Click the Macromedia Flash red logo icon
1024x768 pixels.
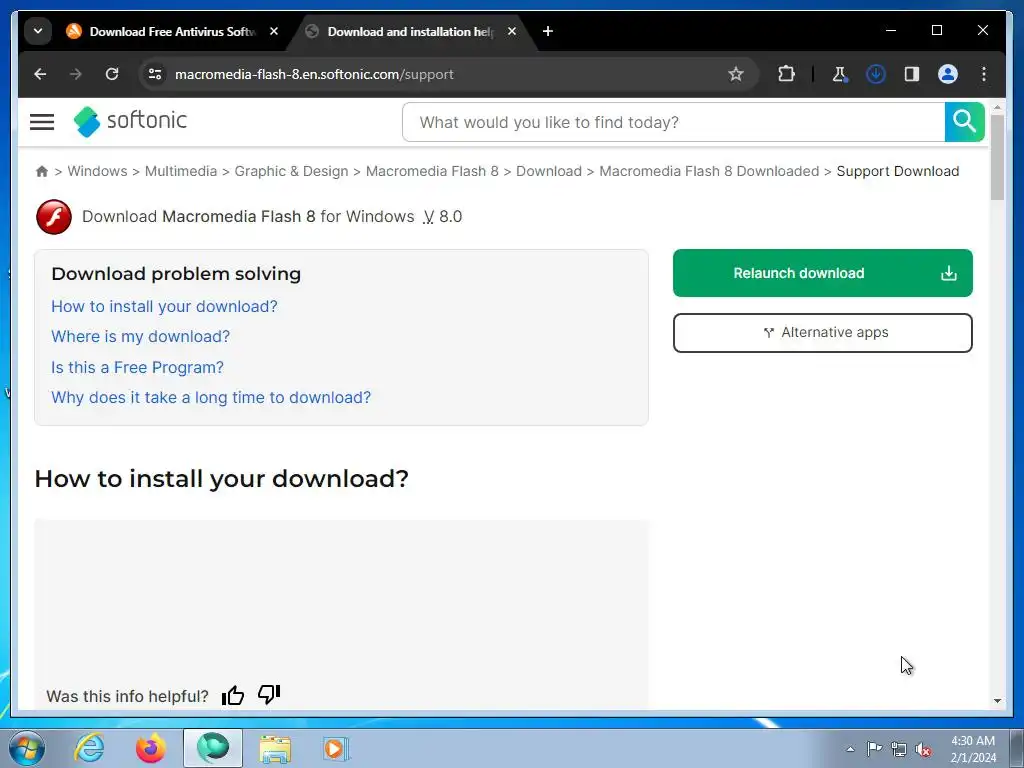tap(54, 217)
